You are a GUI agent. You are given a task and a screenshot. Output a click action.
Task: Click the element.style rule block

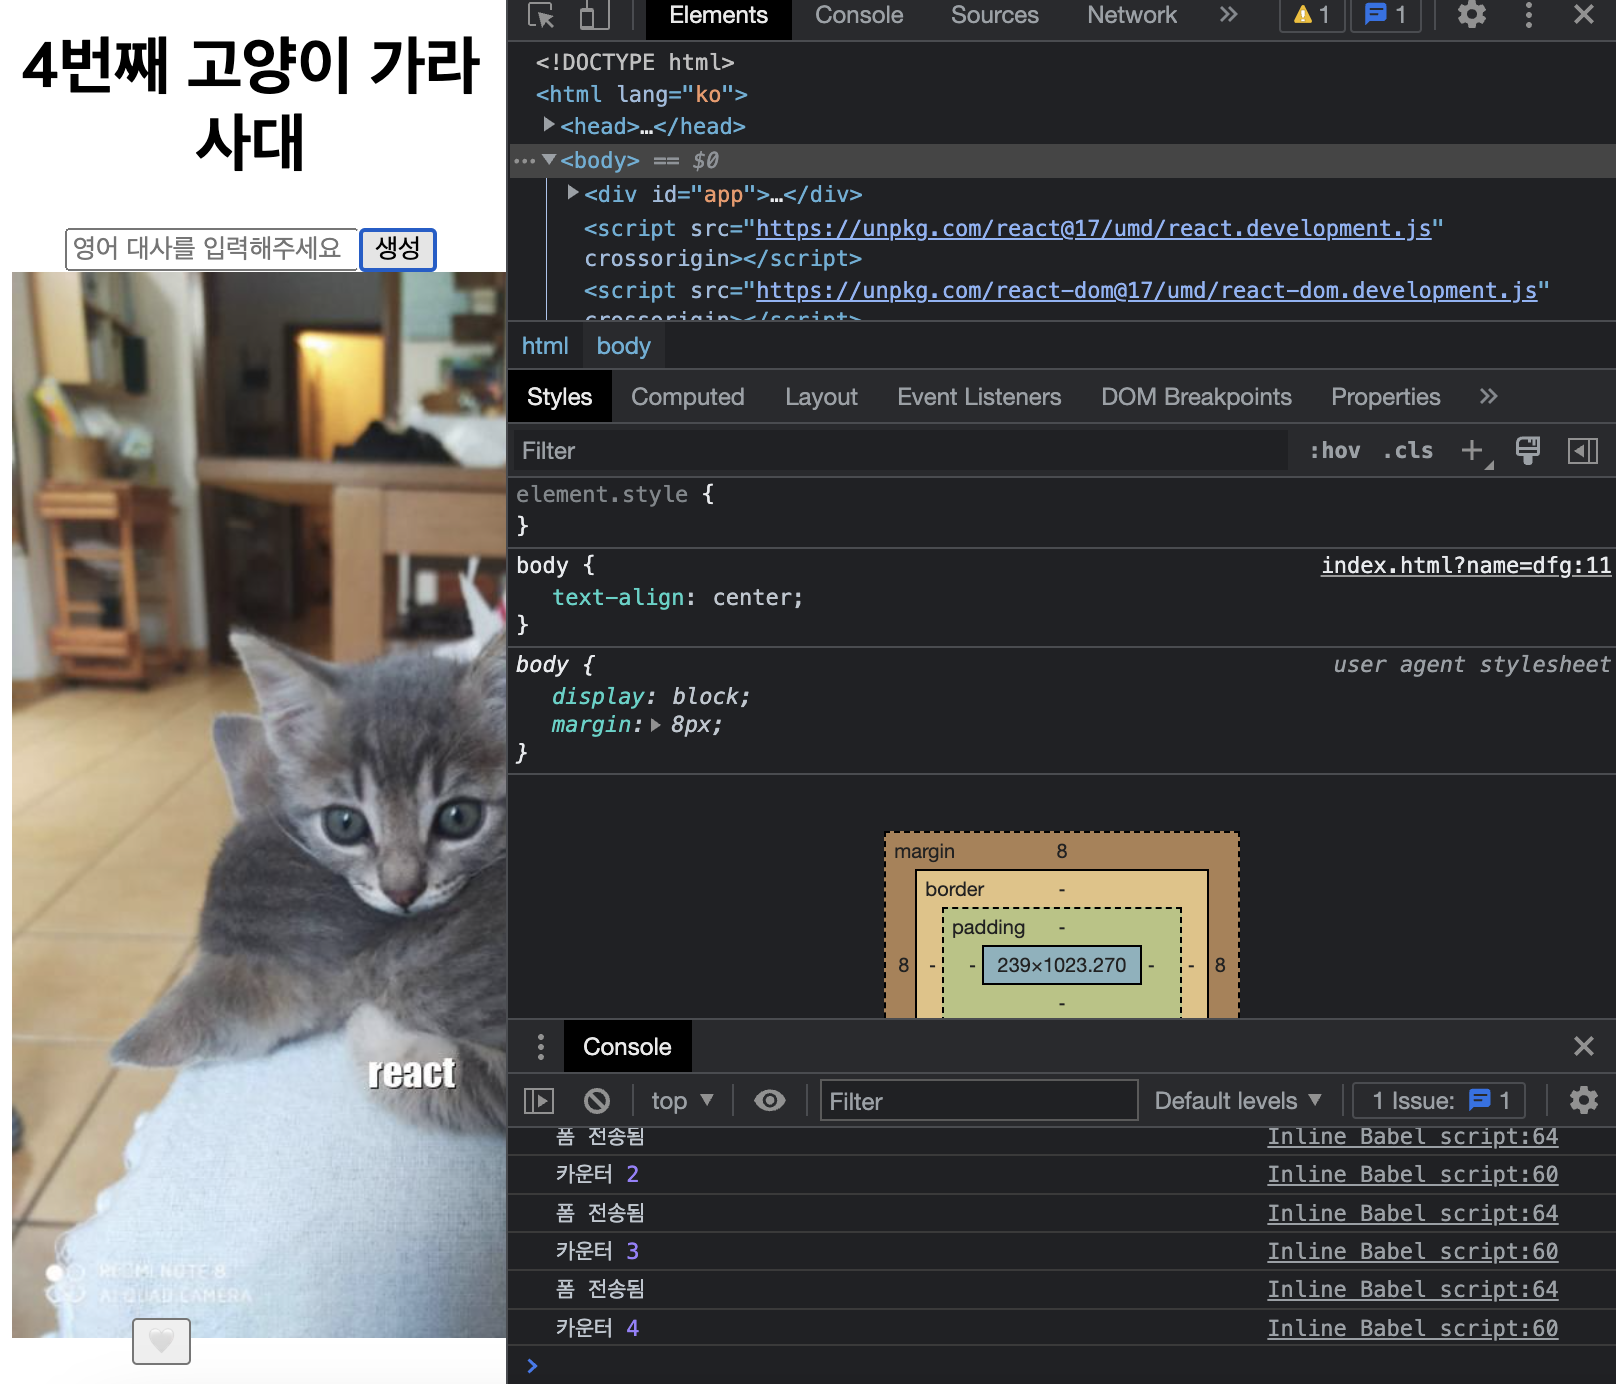pos(1062,510)
